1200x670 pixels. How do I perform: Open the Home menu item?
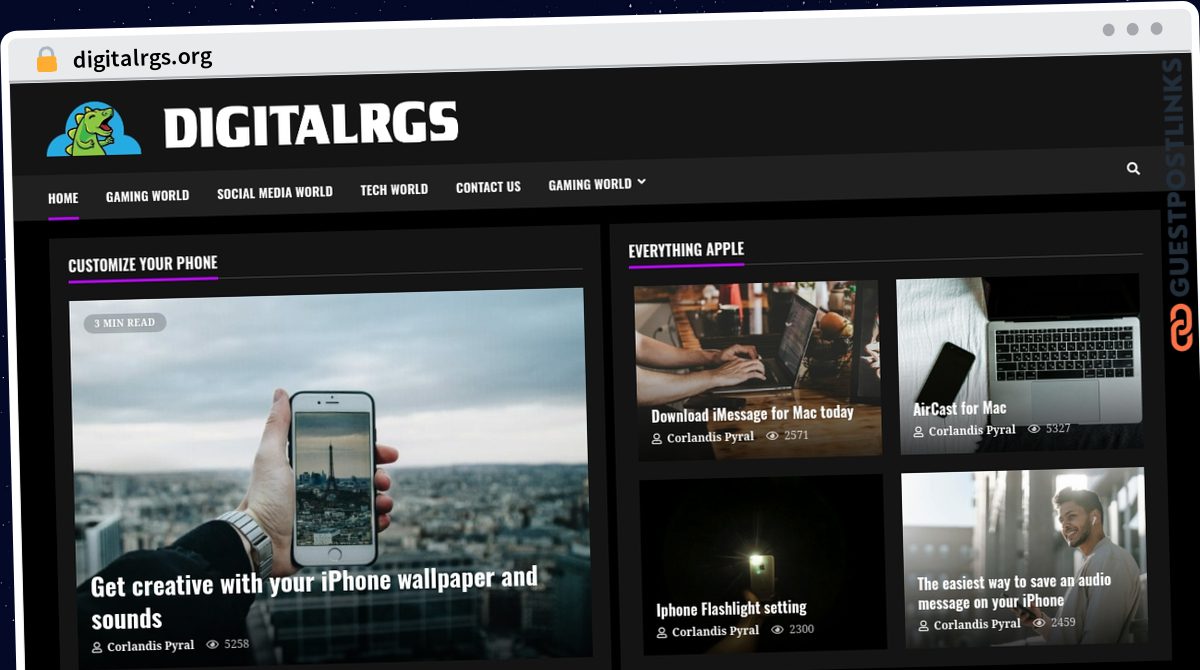point(63,198)
